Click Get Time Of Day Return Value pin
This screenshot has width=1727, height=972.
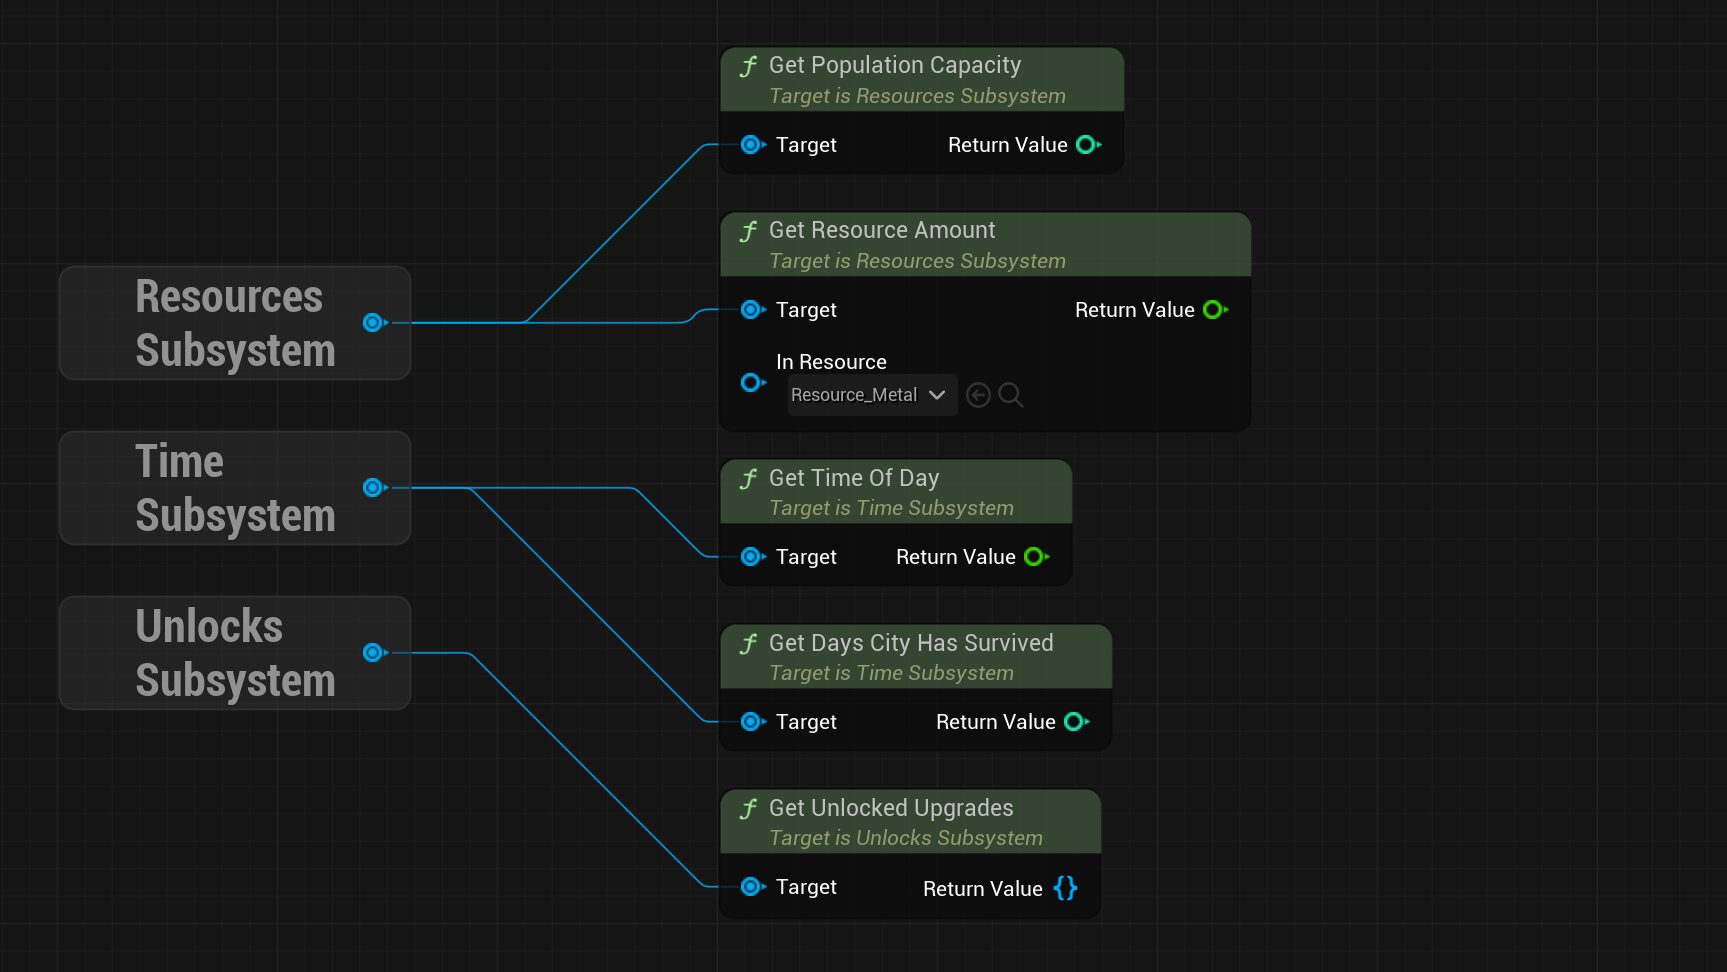coord(1034,557)
